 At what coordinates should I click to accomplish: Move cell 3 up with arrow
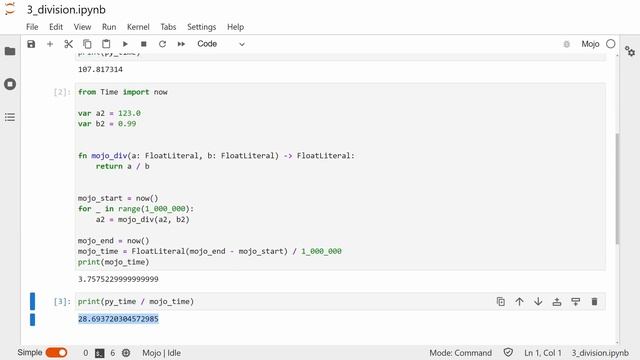(519, 302)
